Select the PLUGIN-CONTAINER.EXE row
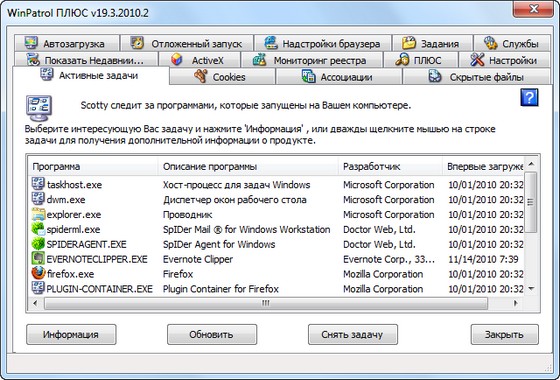The image size is (560, 380). [x=276, y=289]
